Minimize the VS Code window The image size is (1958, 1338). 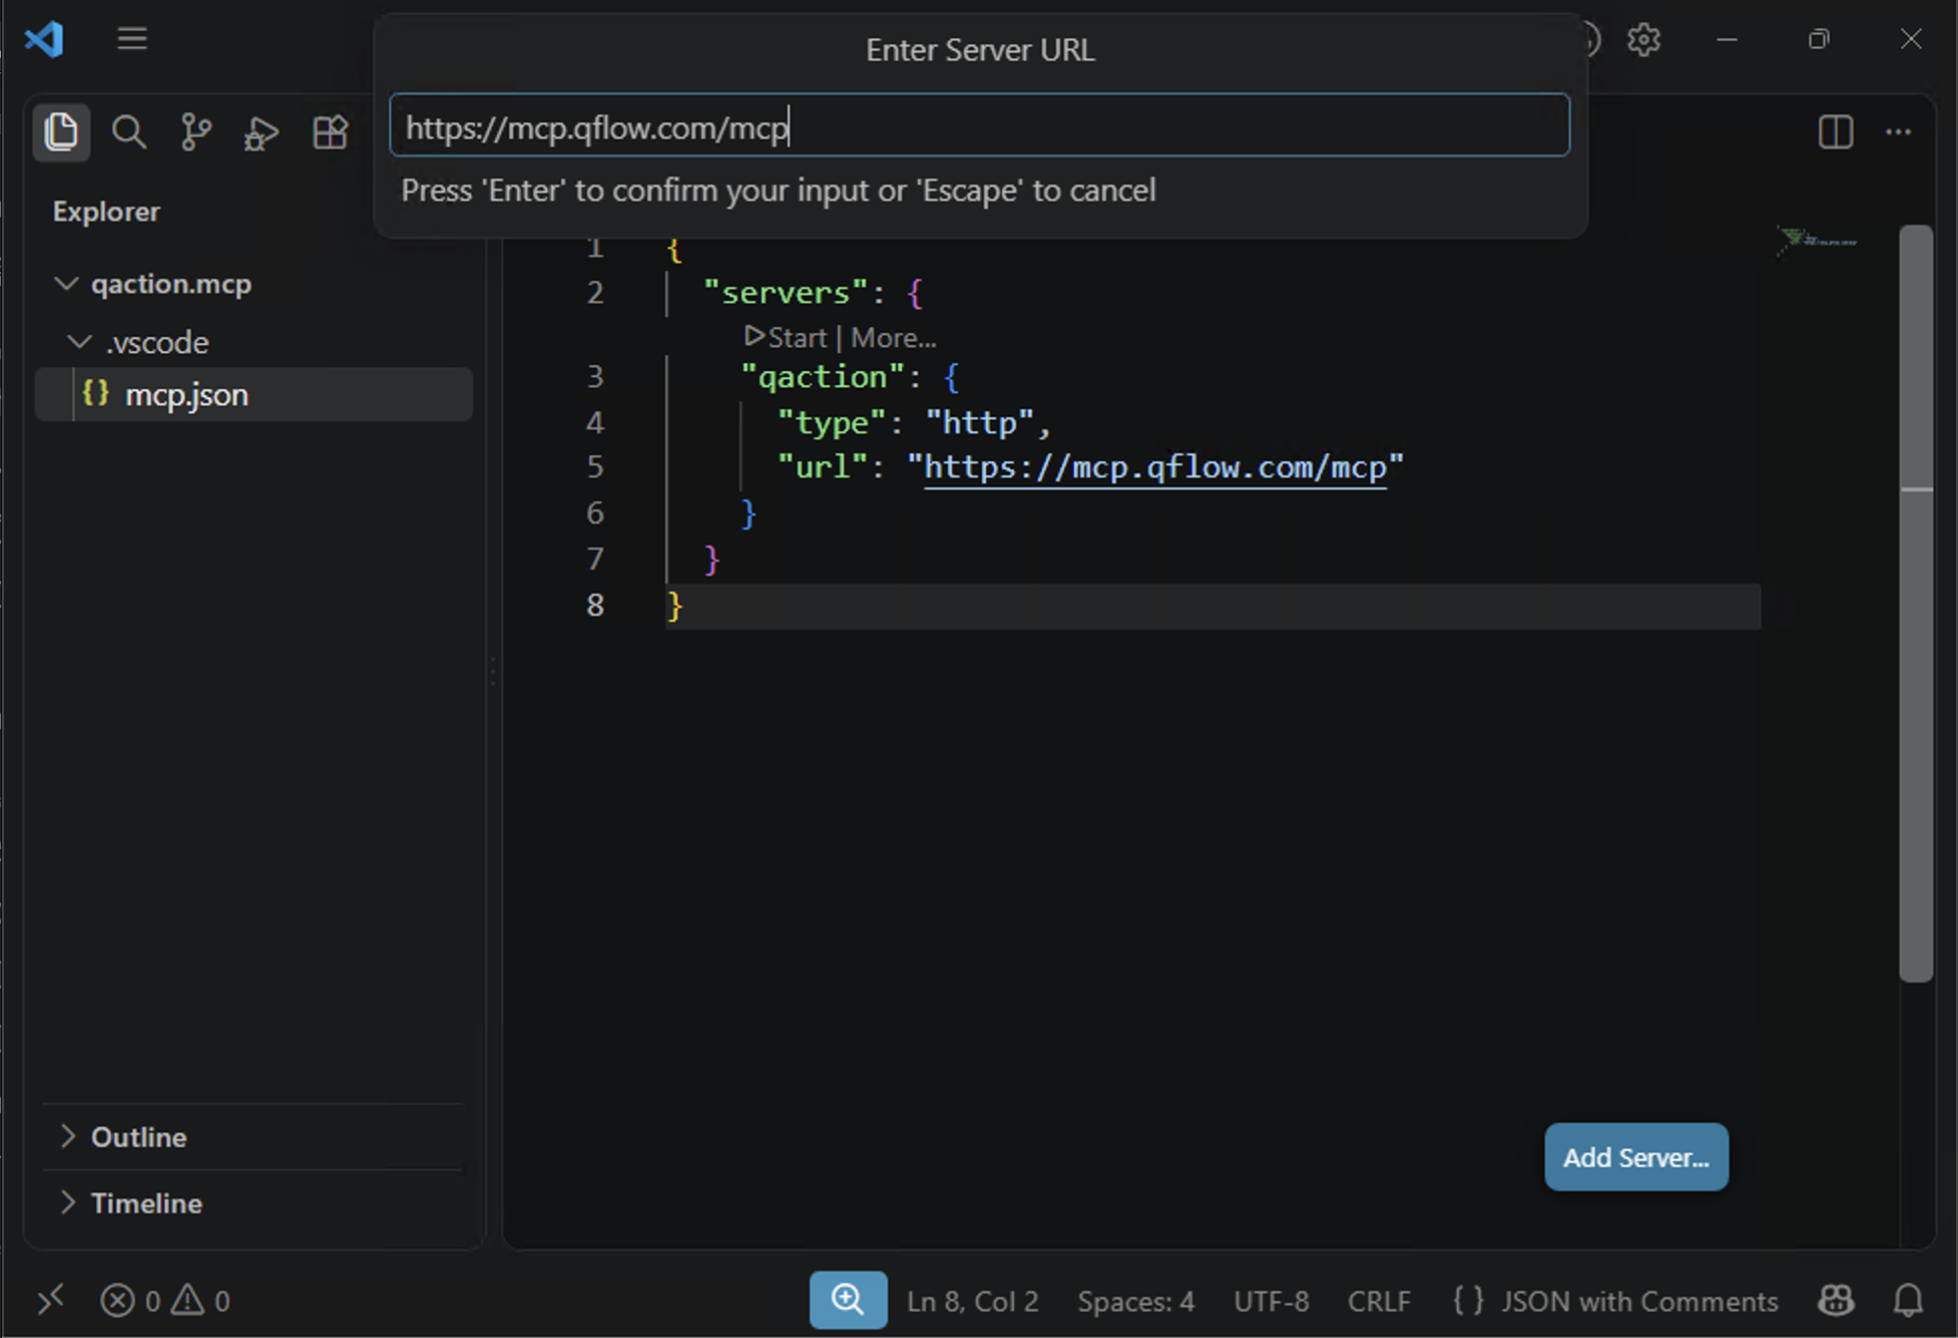[x=1727, y=39]
